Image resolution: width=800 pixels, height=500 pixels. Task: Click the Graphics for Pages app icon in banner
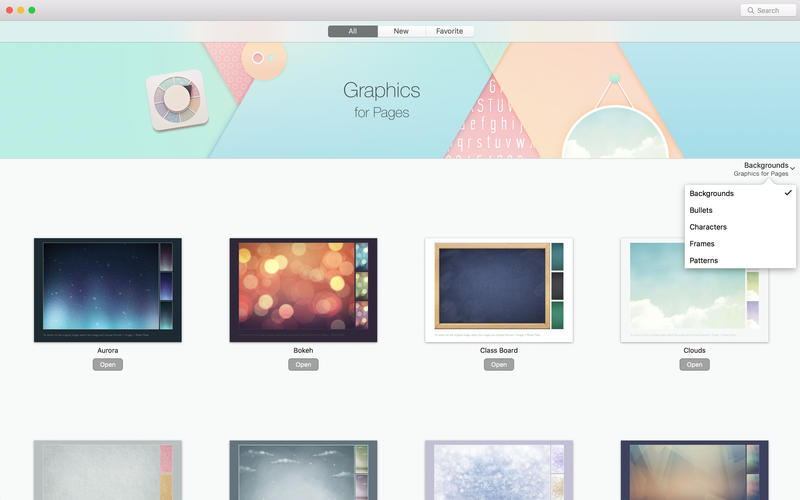[x=177, y=100]
